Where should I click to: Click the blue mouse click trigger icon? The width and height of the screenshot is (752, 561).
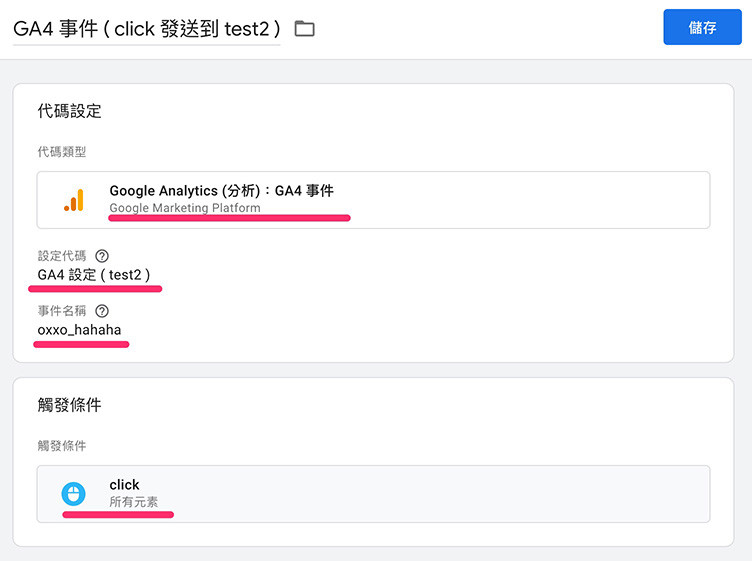[73, 494]
